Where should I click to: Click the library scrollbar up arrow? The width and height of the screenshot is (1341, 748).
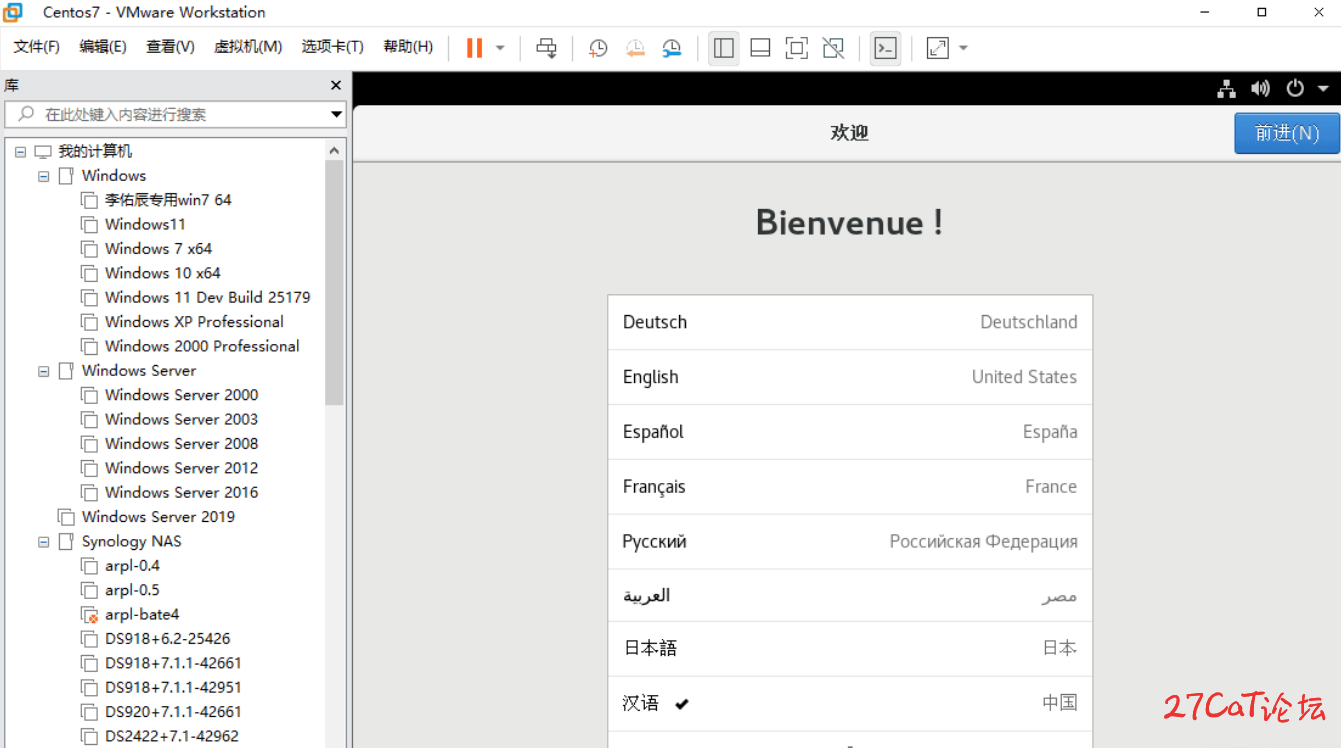click(x=335, y=150)
